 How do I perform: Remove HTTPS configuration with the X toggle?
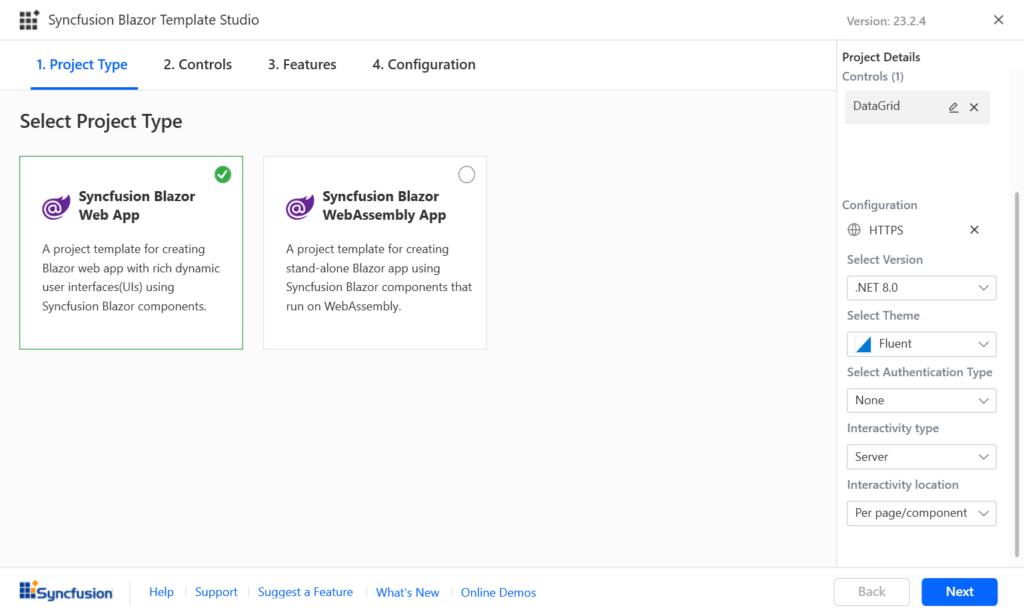[974, 229]
